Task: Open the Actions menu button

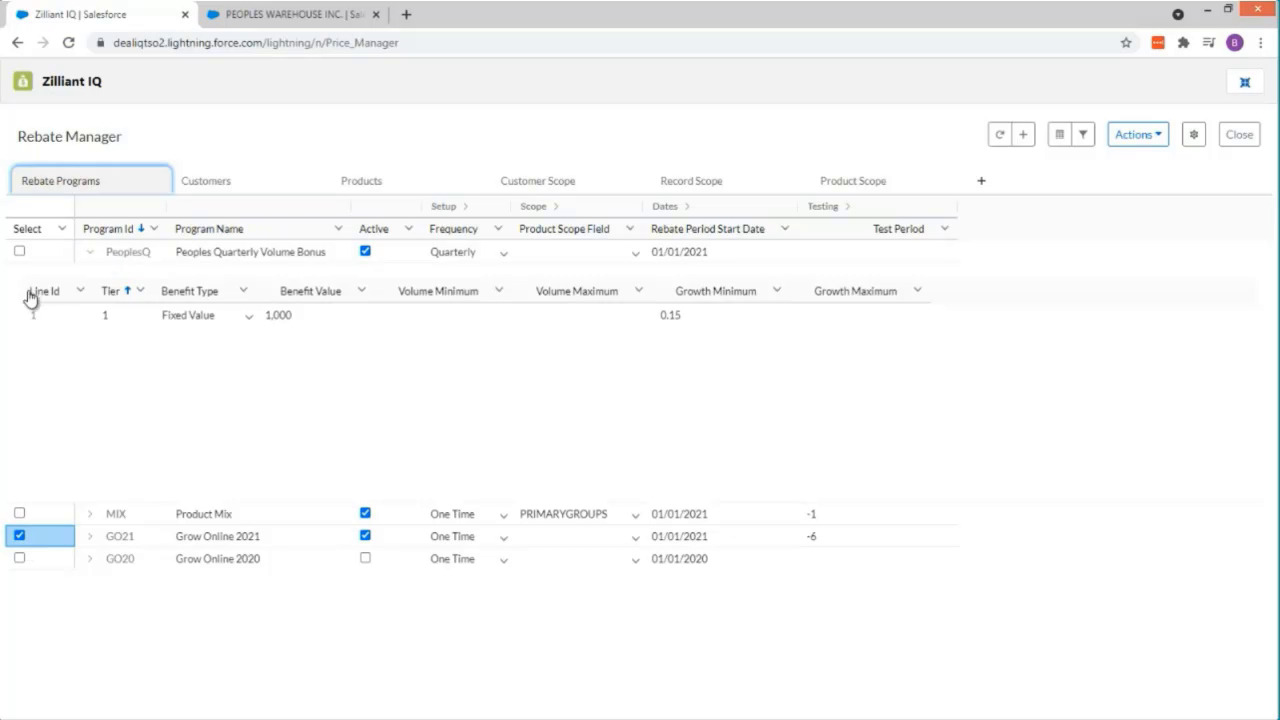Action: point(1138,135)
